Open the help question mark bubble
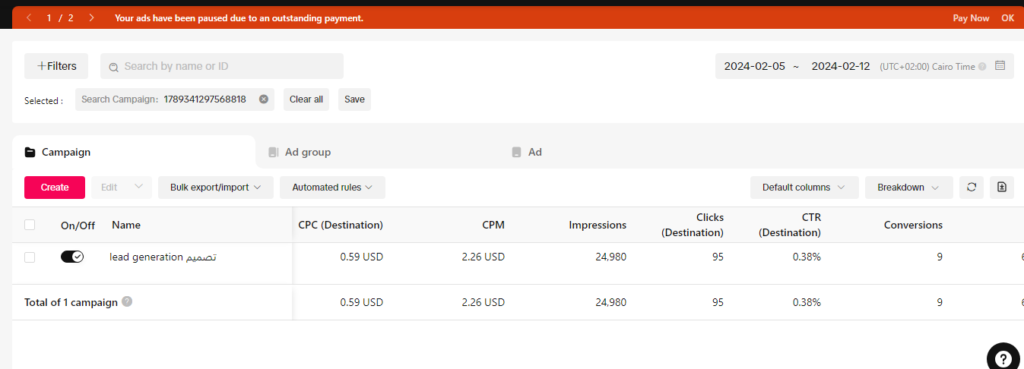The height and width of the screenshot is (369, 1024). [1004, 357]
